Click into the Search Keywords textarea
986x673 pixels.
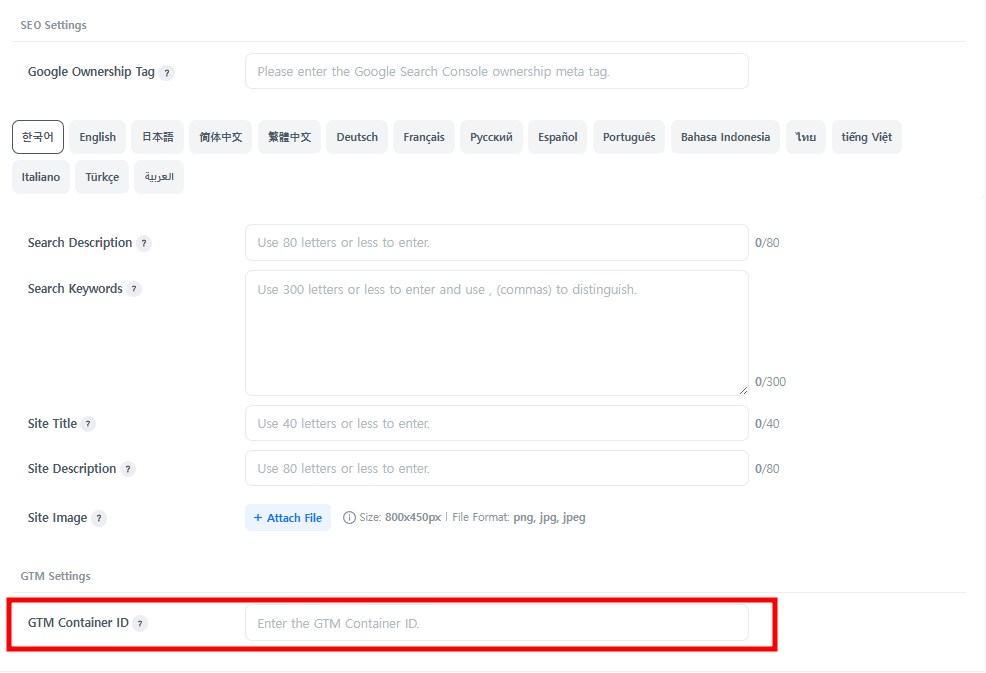496,332
